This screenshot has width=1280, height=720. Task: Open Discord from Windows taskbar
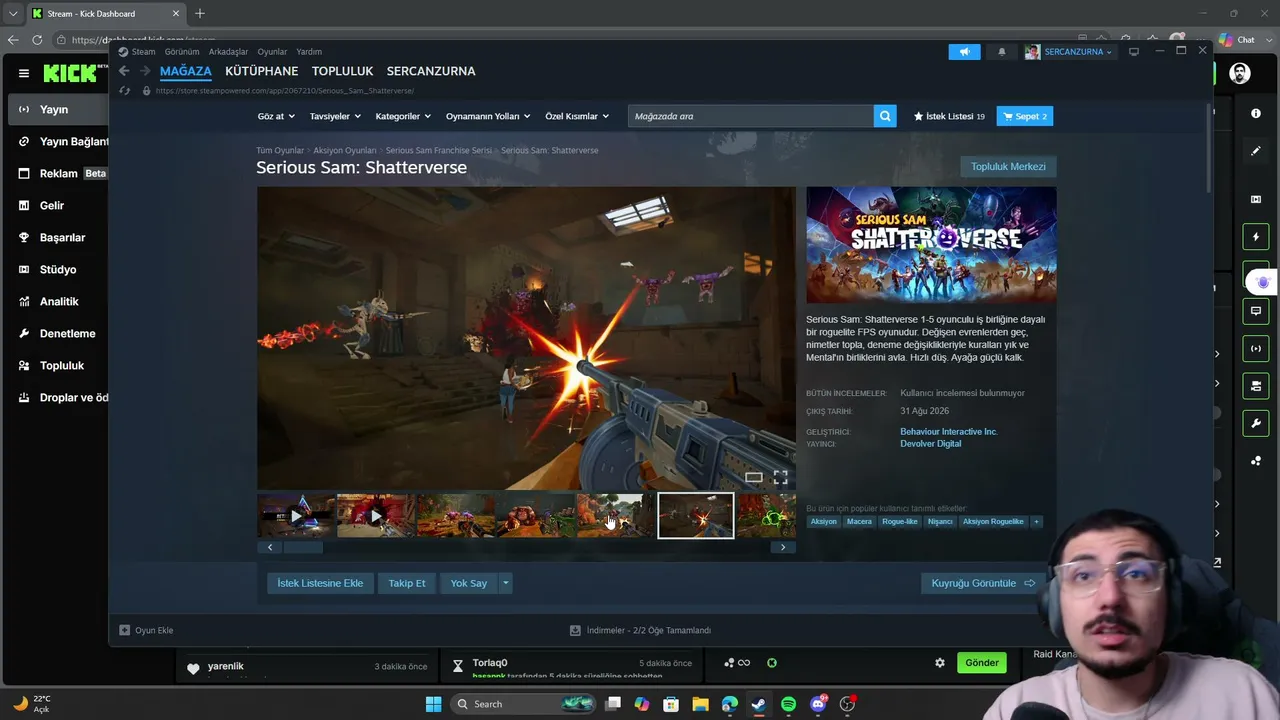tap(818, 704)
